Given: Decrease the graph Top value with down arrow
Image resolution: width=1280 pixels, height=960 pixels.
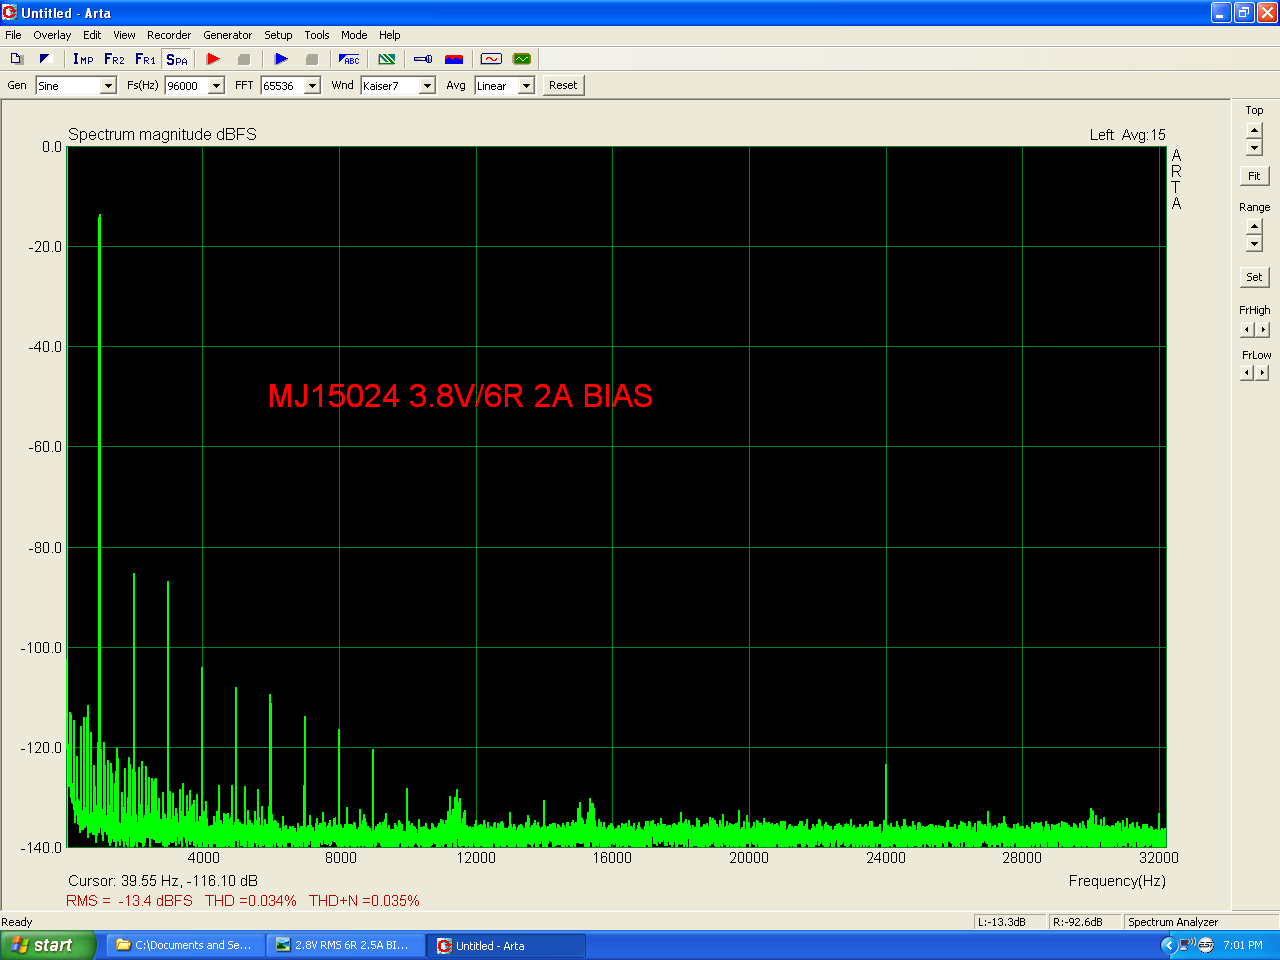Looking at the screenshot, I should click(1254, 147).
